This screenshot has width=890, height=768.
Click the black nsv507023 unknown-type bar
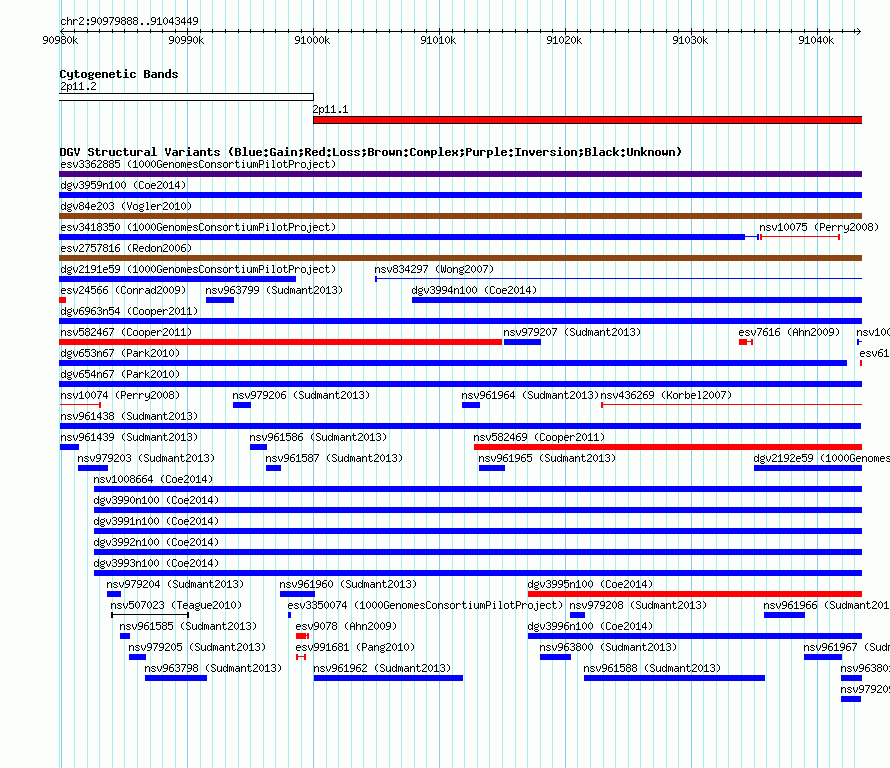click(x=150, y=615)
